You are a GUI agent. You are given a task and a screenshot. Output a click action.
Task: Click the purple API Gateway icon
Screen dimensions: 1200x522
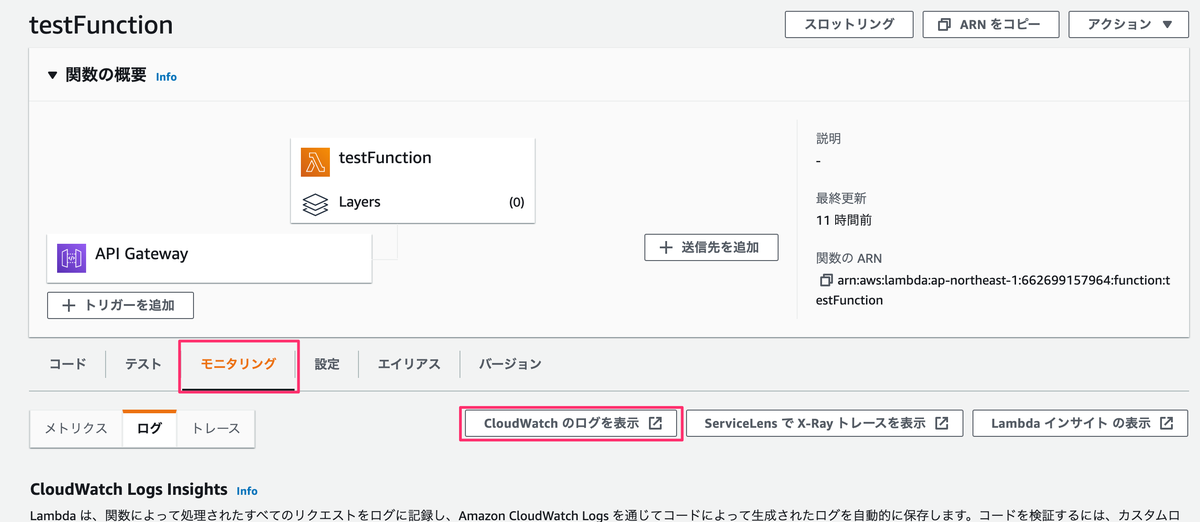(x=72, y=257)
